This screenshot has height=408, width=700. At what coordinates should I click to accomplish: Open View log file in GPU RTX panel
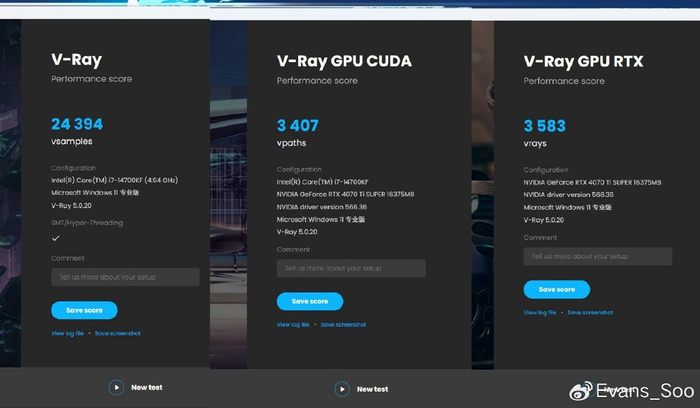pyautogui.click(x=540, y=312)
